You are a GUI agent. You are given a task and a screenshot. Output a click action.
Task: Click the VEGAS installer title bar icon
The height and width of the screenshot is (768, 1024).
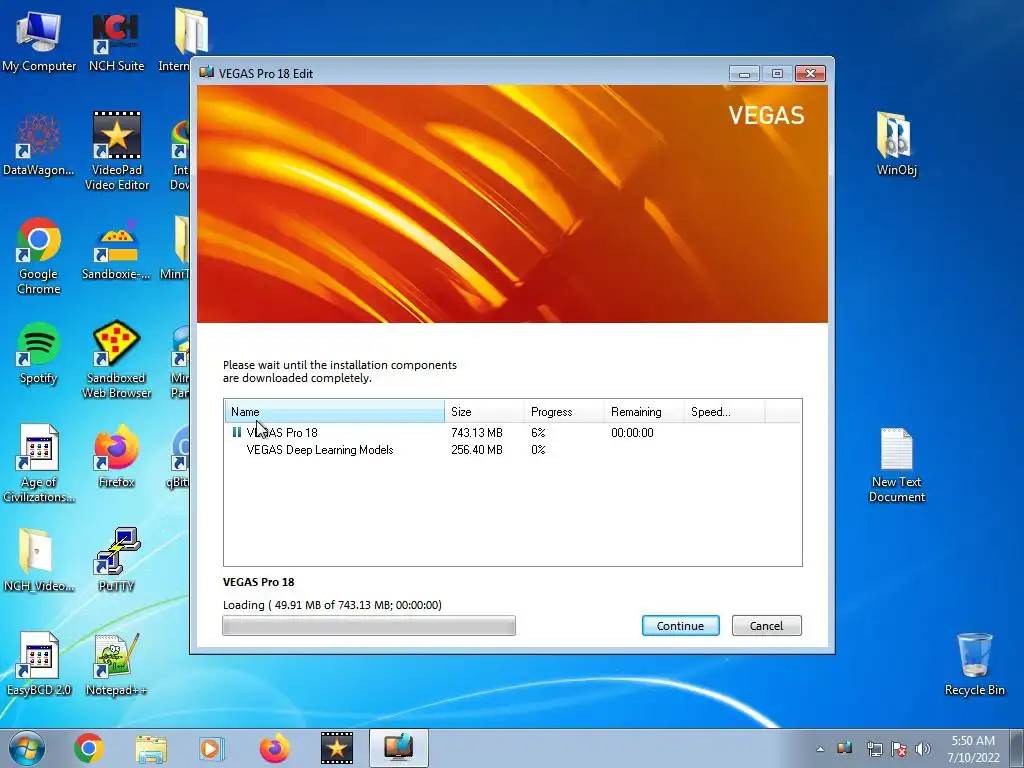point(207,72)
